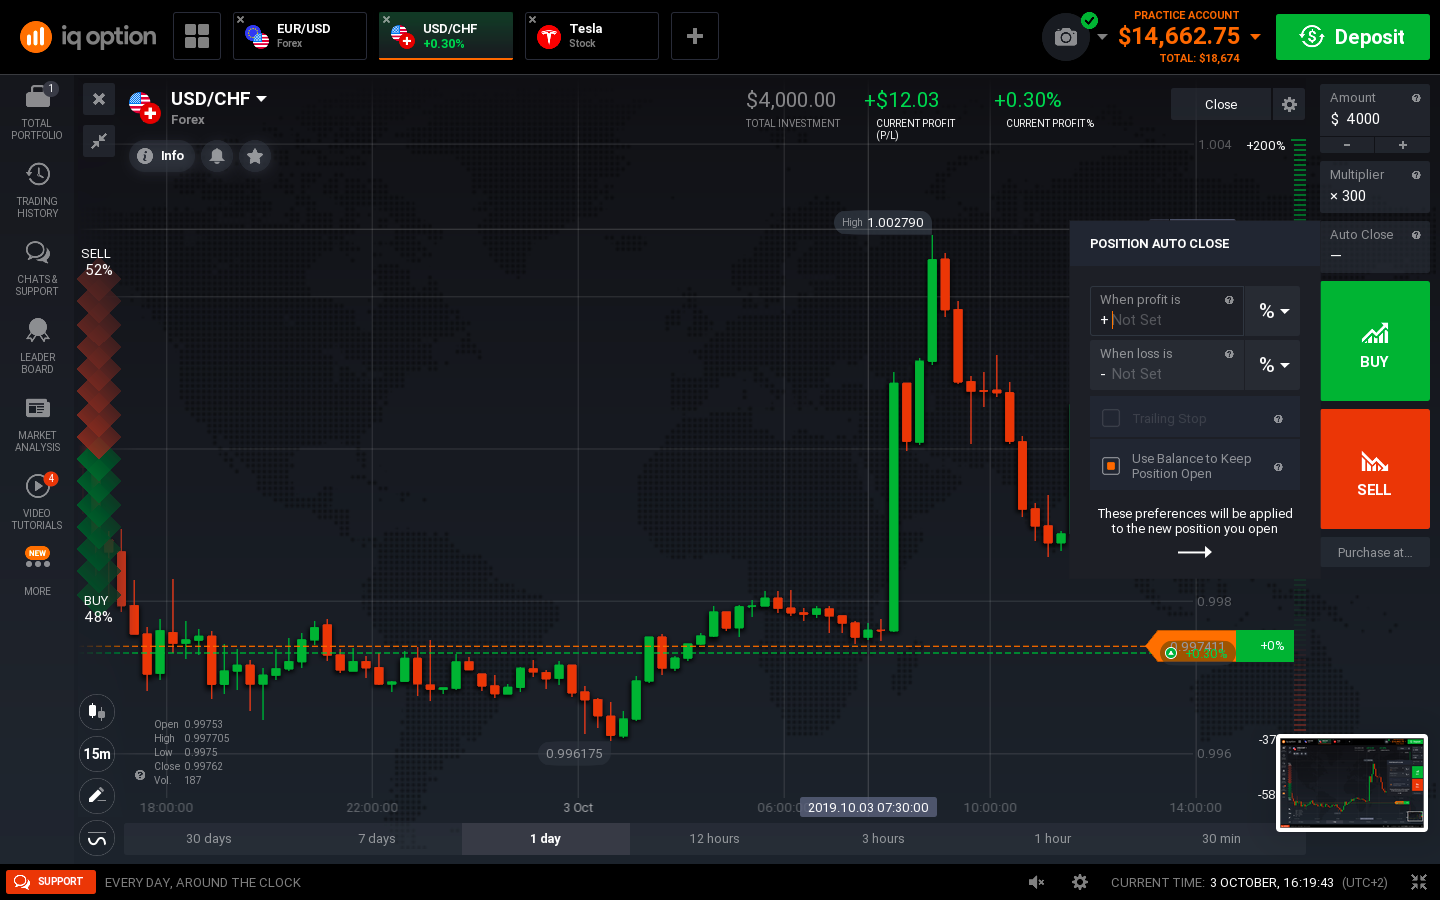Screen dimensions: 1440x900
Task: Switch to Tesla stock tab
Action: pos(592,36)
